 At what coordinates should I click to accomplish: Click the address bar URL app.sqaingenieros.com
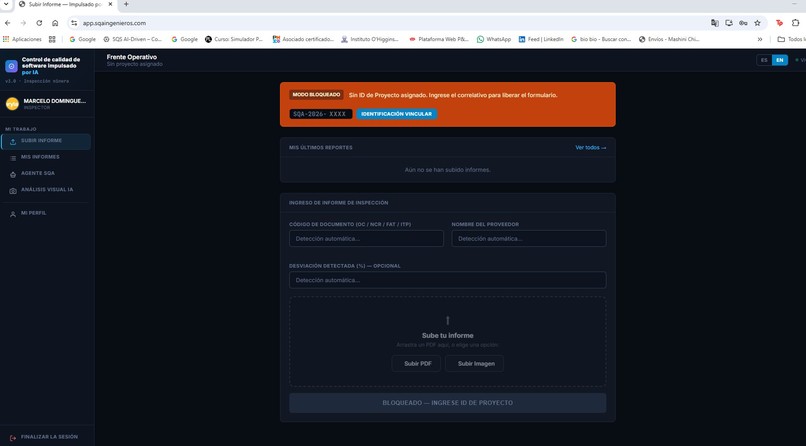click(115, 23)
